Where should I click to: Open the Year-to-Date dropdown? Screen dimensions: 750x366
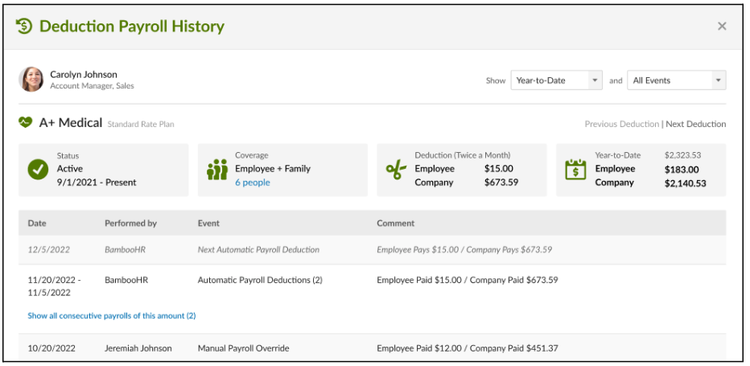coord(556,80)
